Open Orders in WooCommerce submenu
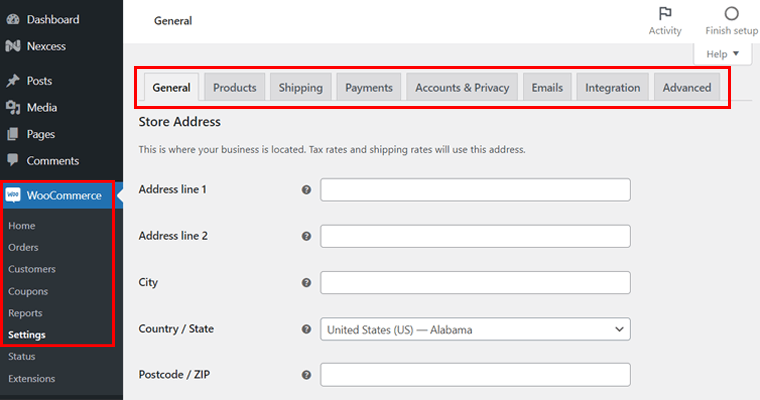Image resolution: width=760 pixels, height=400 pixels. (x=23, y=247)
